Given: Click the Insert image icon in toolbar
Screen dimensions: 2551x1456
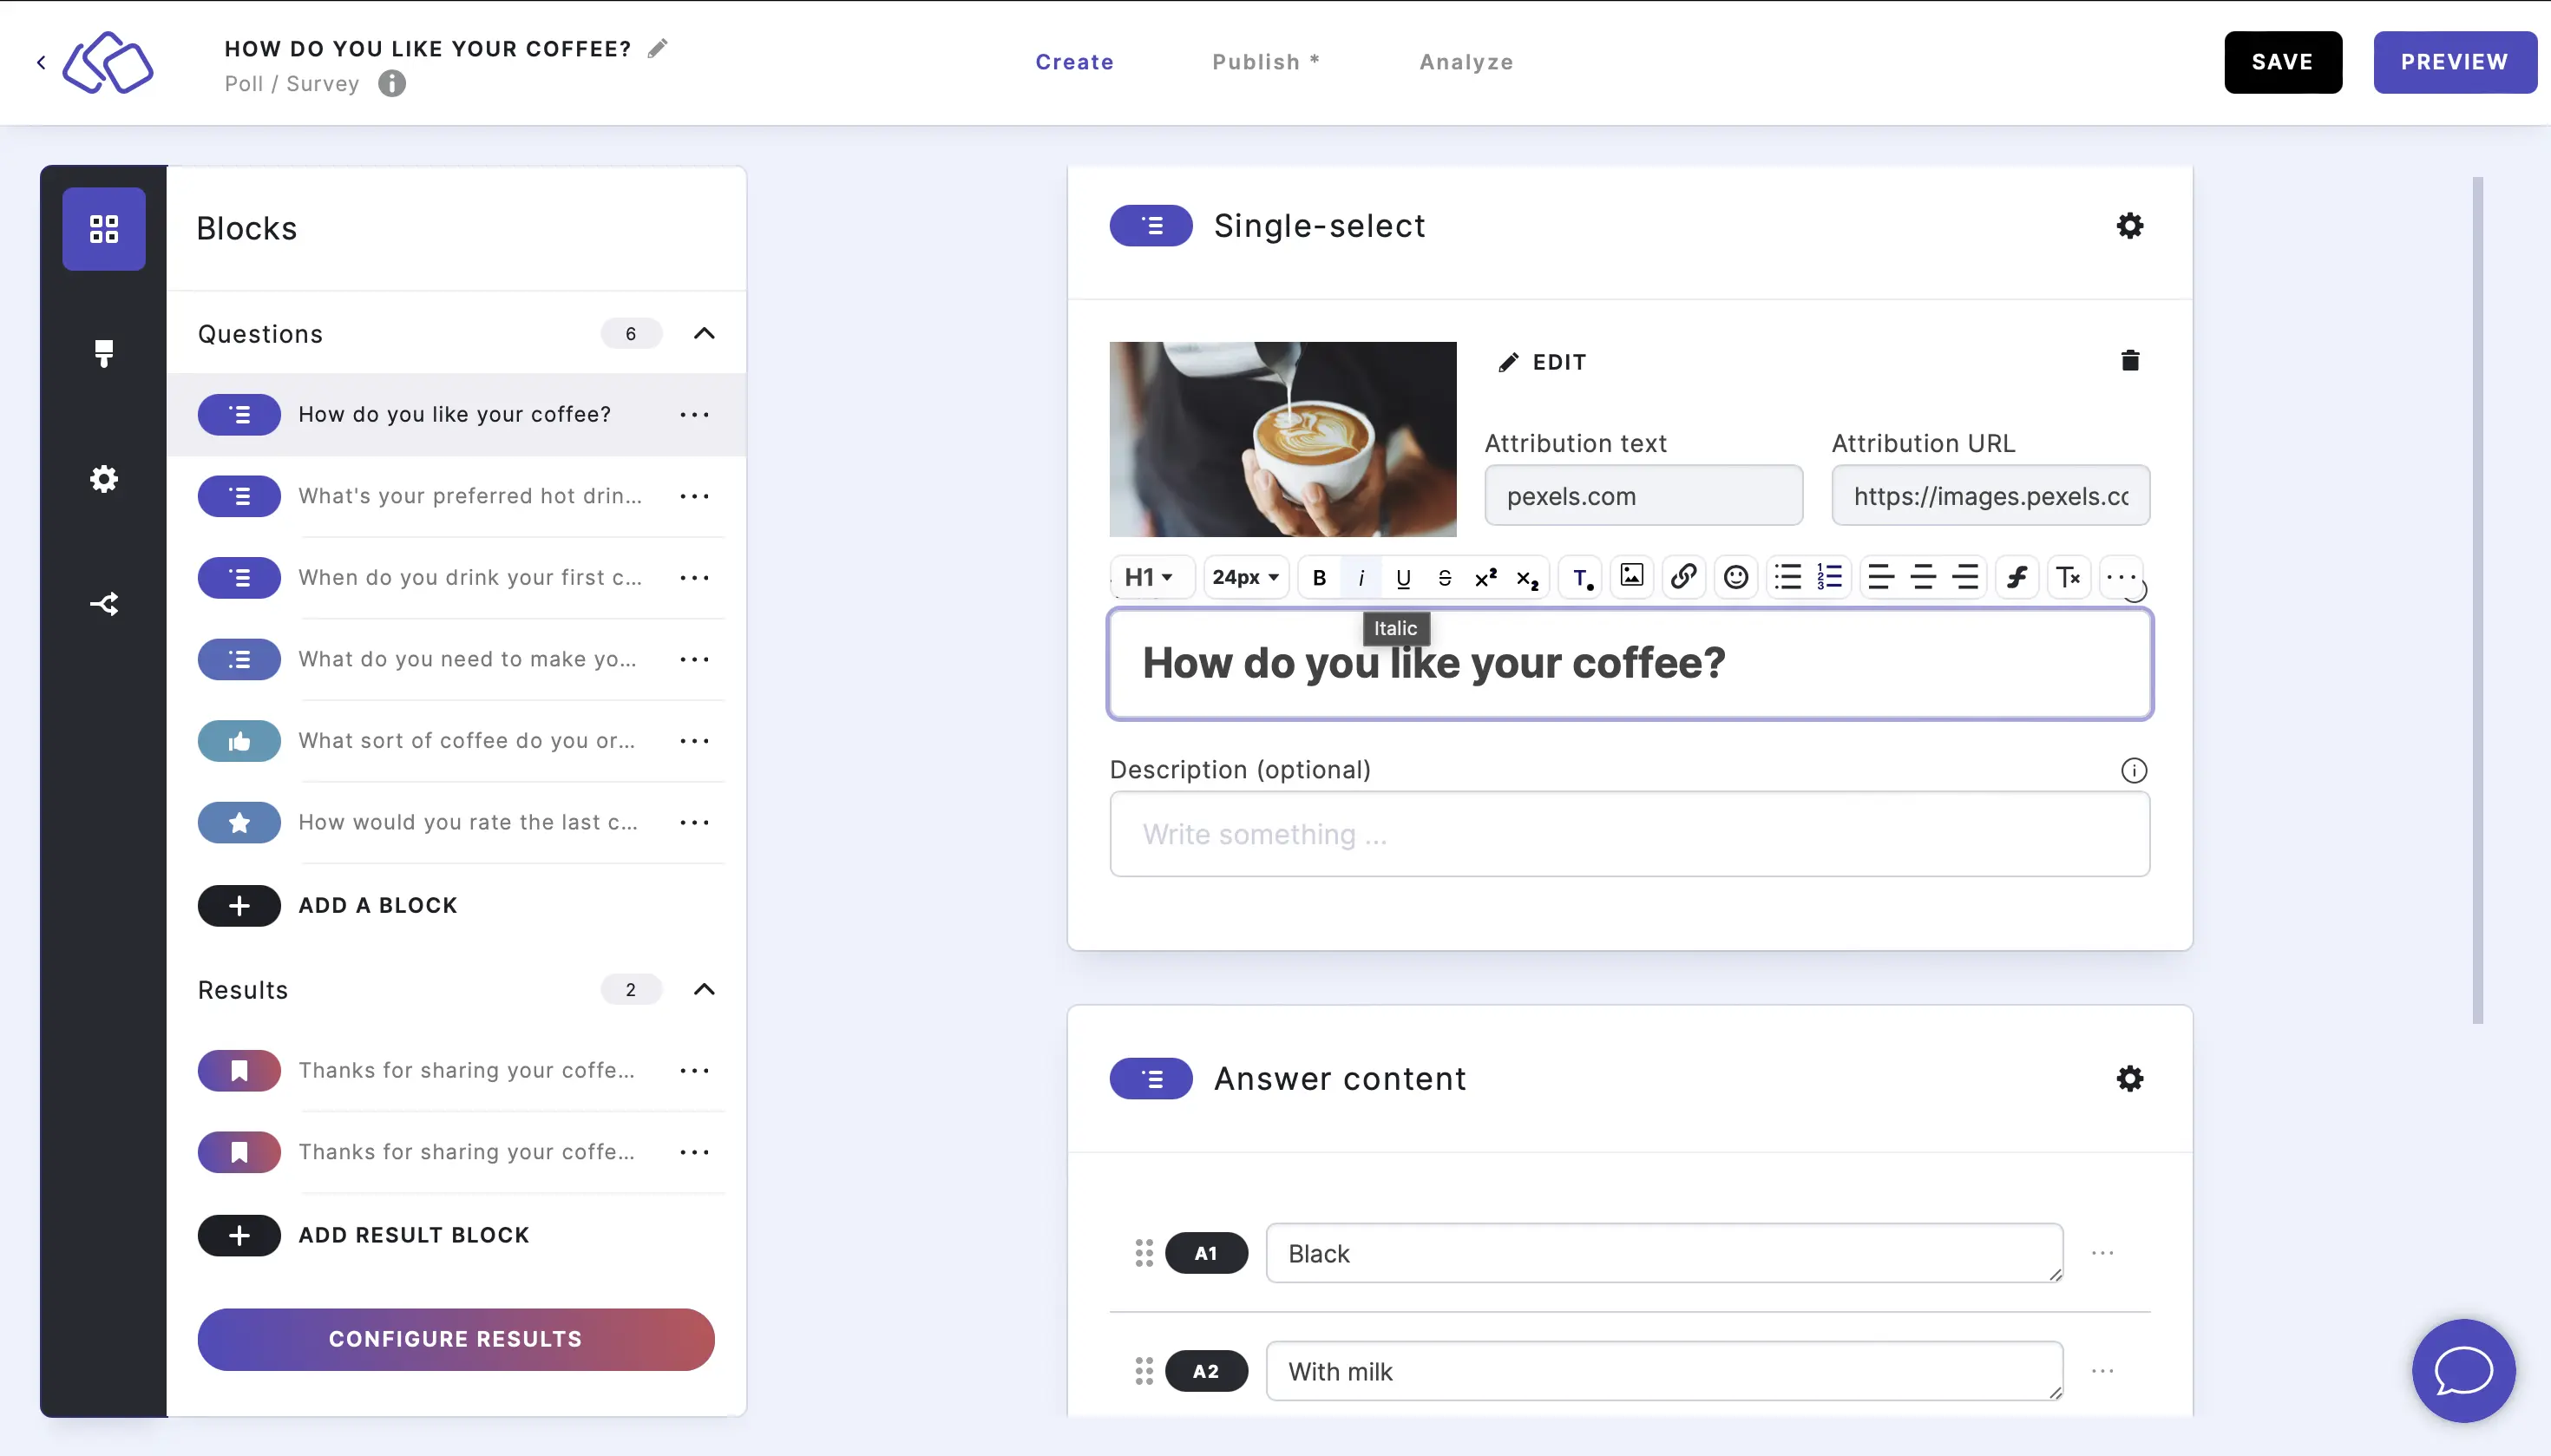Looking at the screenshot, I should tap(1630, 576).
